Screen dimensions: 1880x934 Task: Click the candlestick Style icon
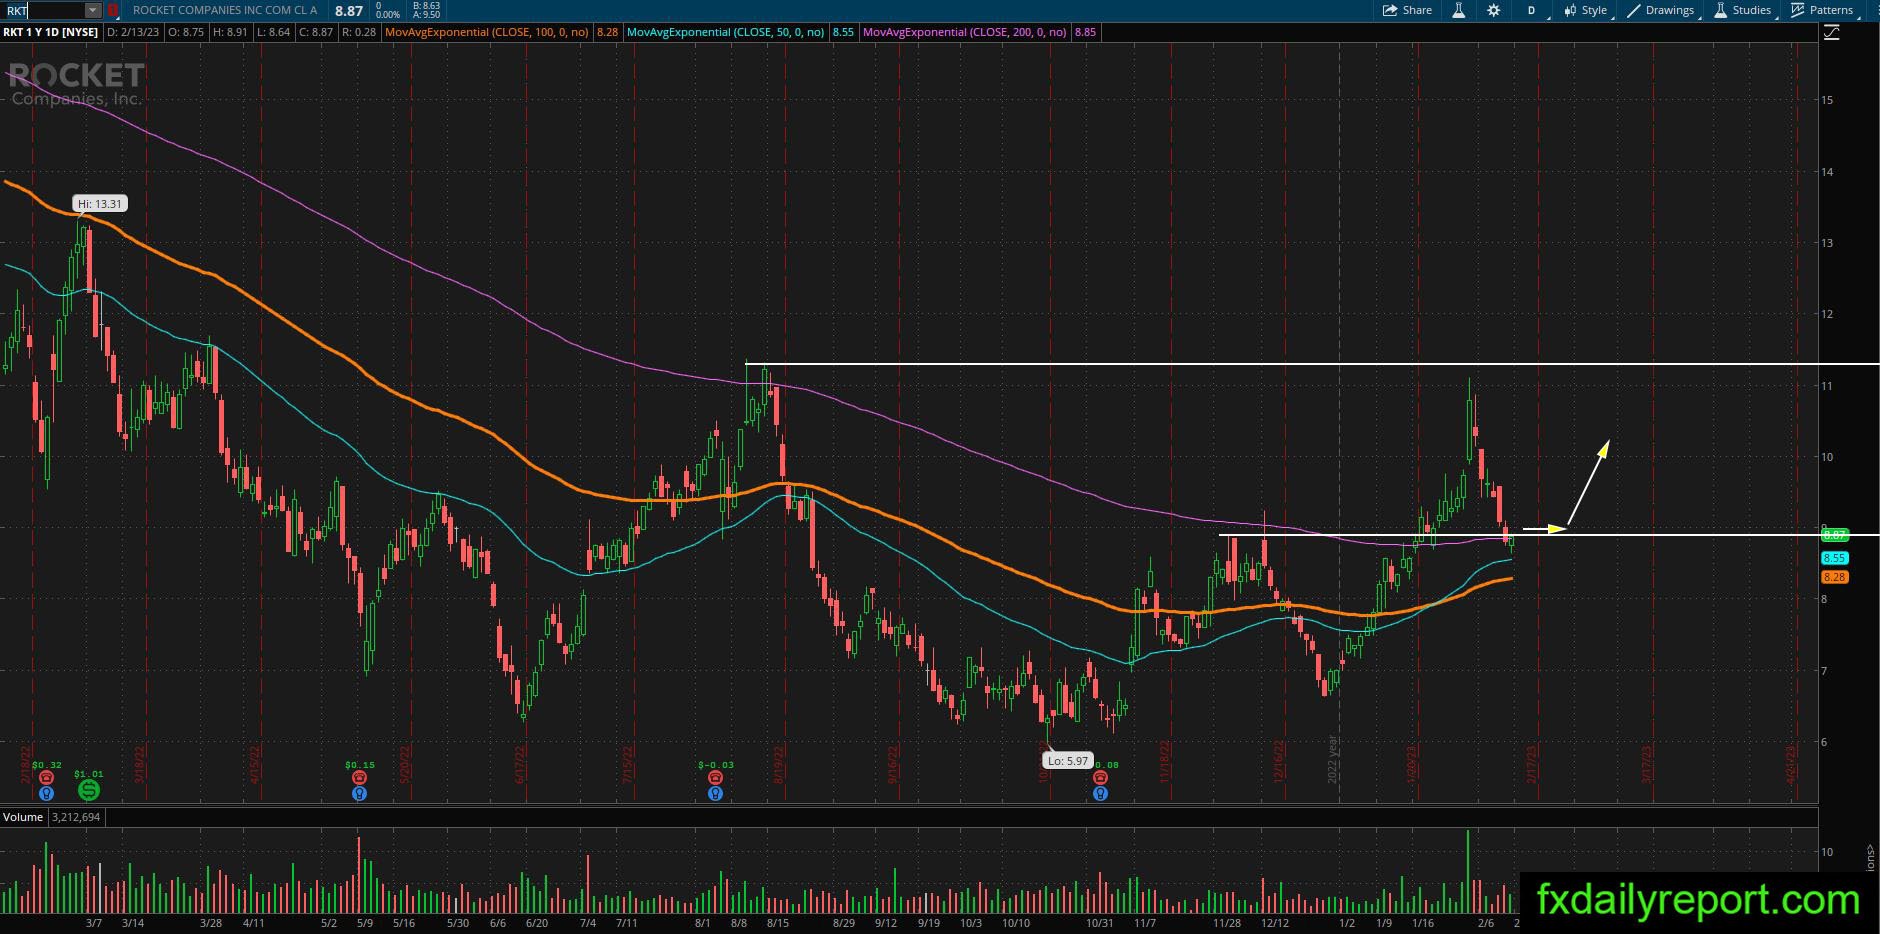pos(1569,10)
